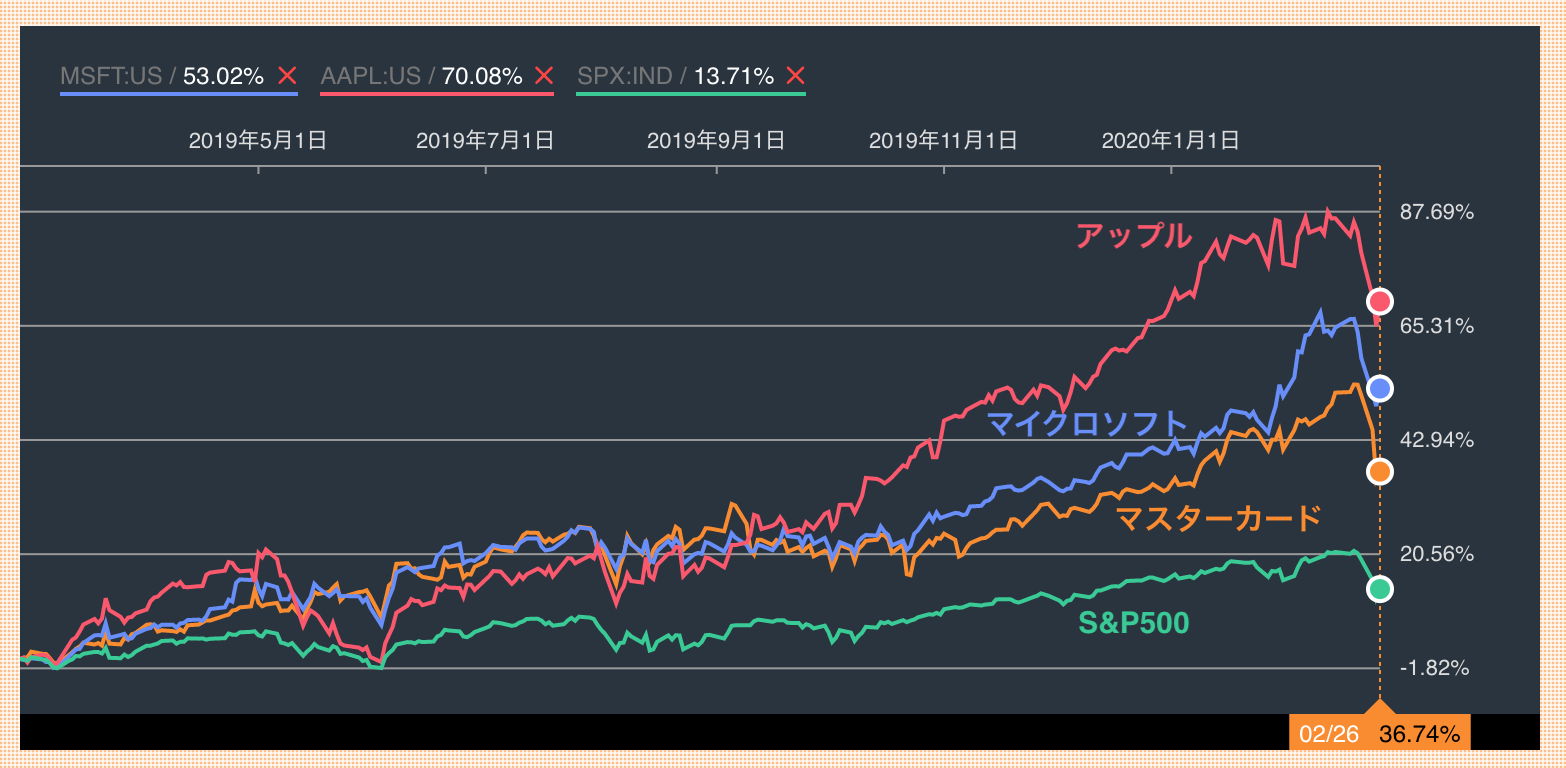Click the orange Mastercard data point marker
This screenshot has height=768, width=1566.
[x=1380, y=471]
